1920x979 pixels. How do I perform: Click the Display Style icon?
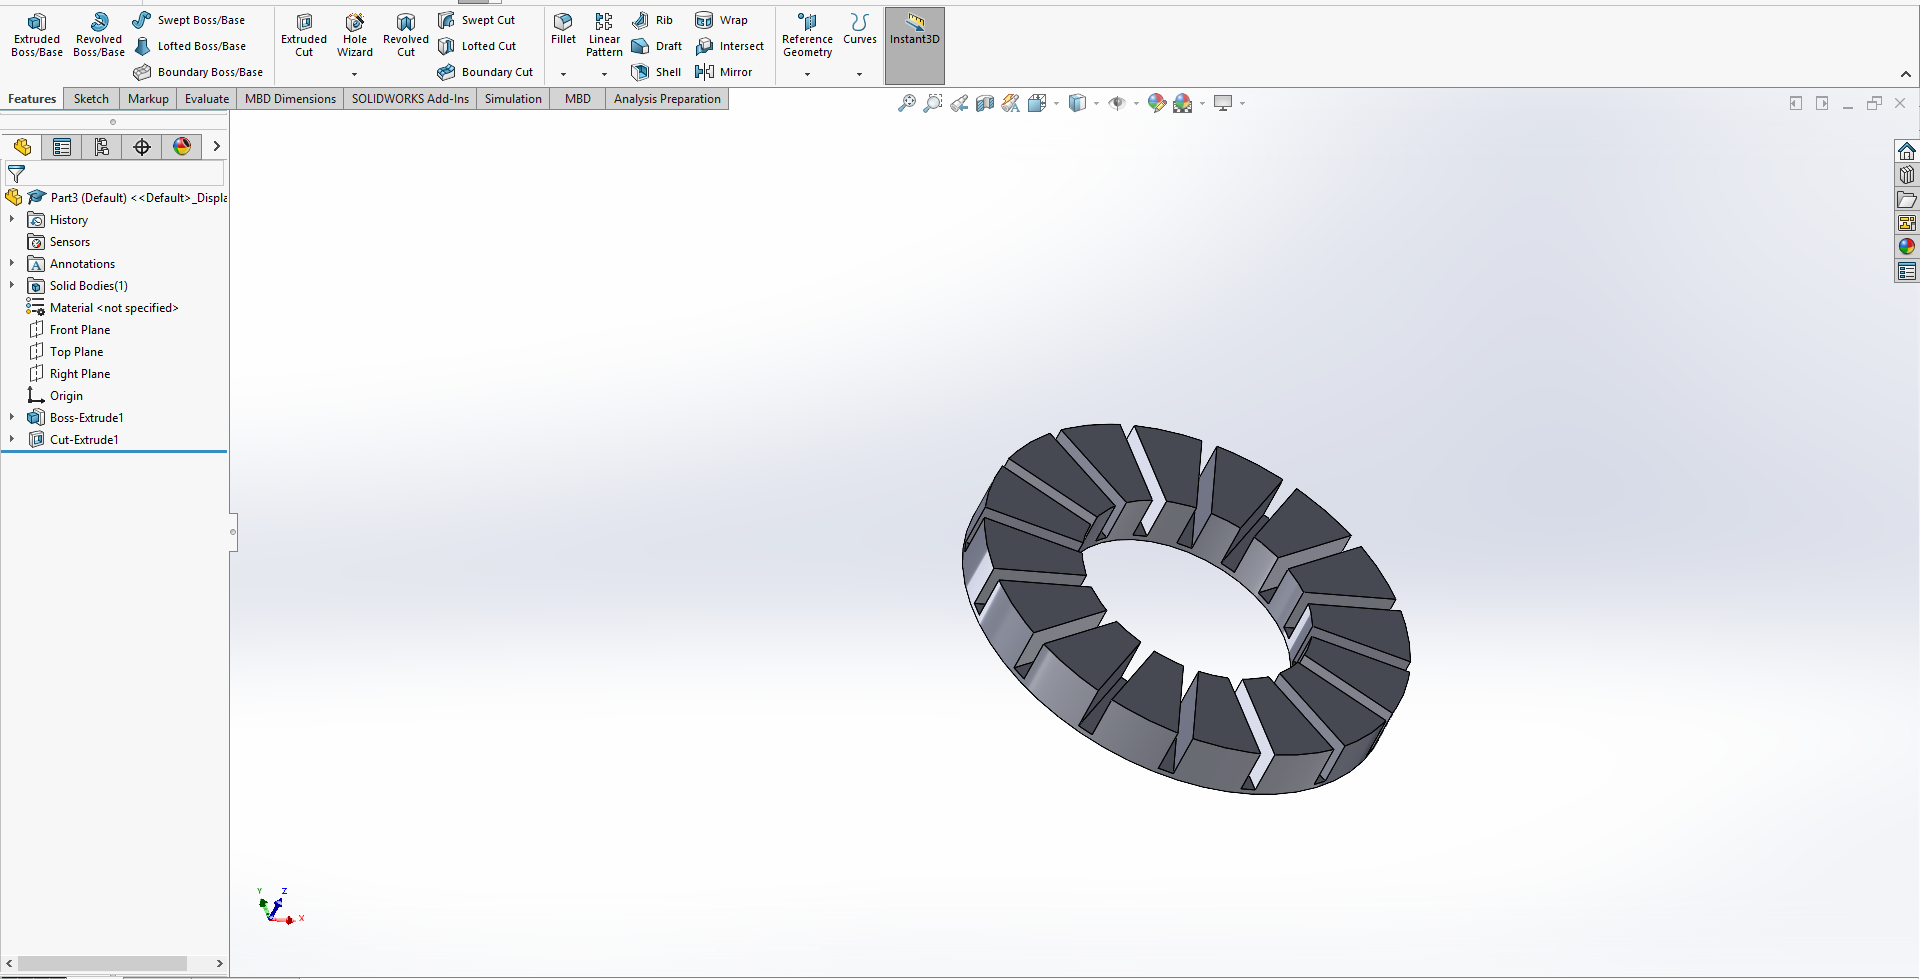point(1077,103)
